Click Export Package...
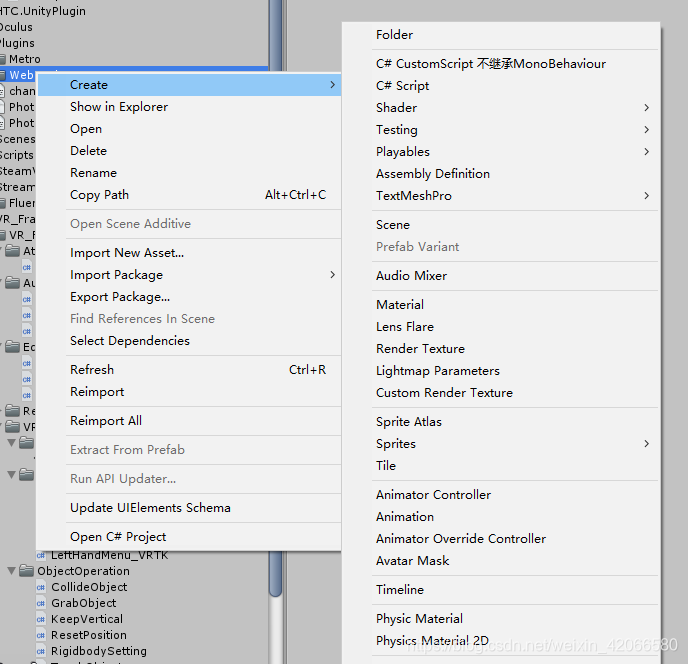This screenshot has width=688, height=664. click(x=190, y=297)
